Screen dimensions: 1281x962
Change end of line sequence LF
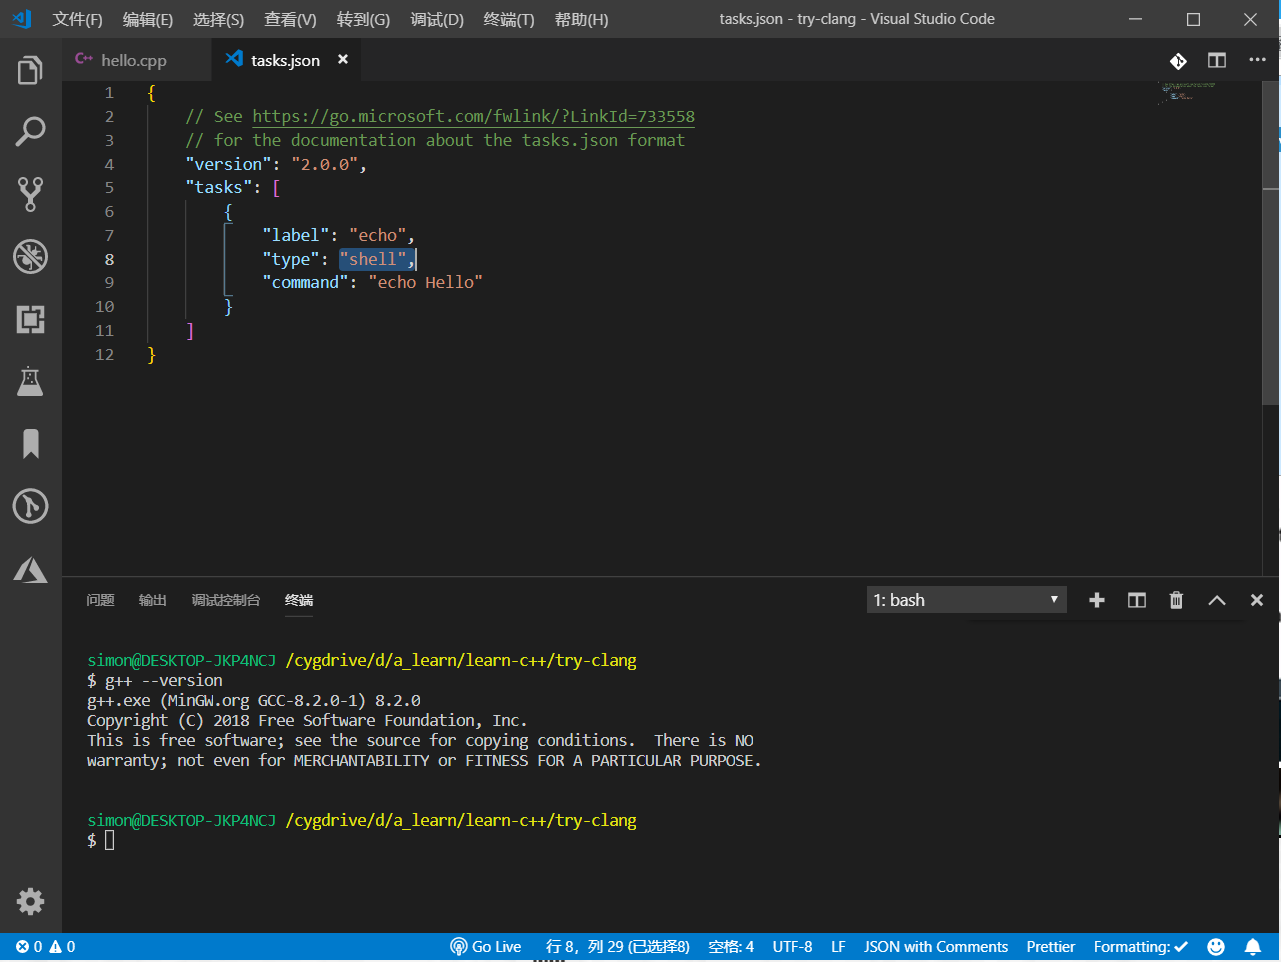coord(838,947)
